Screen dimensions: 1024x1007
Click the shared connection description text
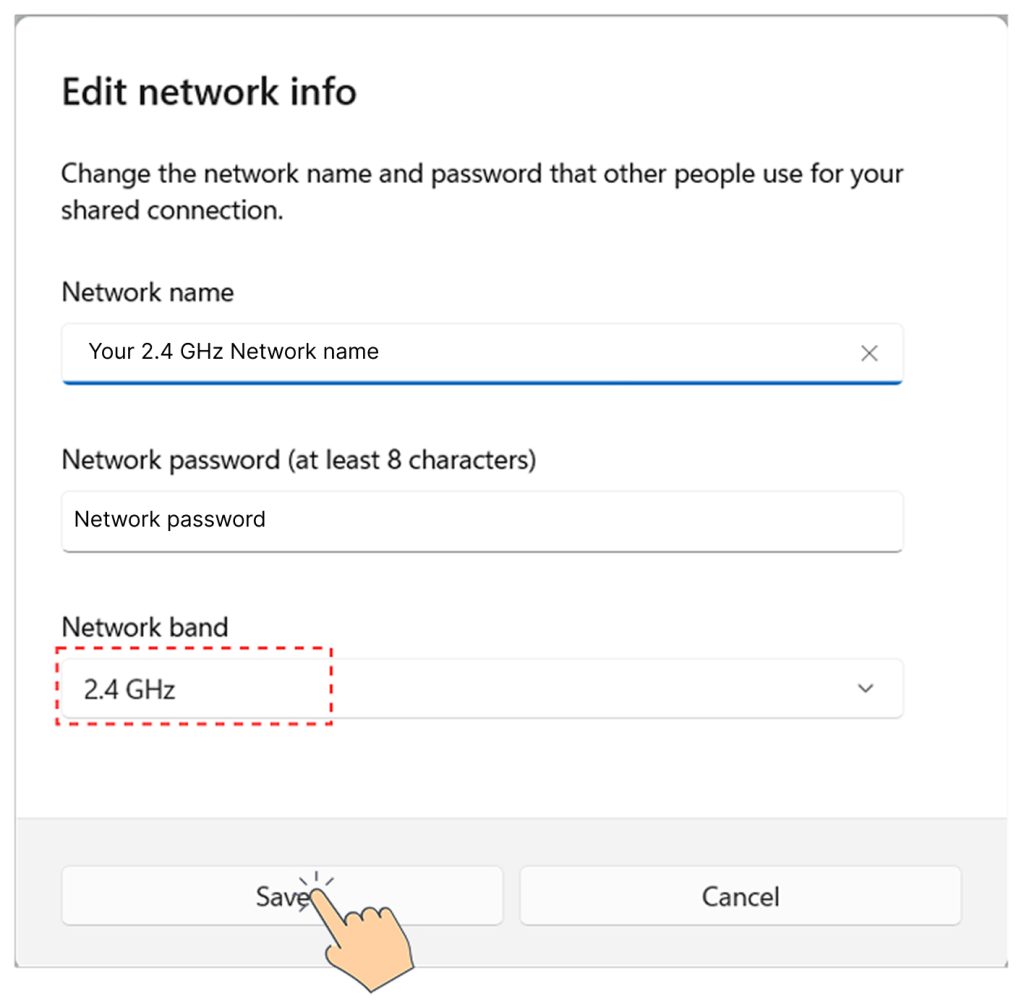pyautogui.click(x=483, y=191)
